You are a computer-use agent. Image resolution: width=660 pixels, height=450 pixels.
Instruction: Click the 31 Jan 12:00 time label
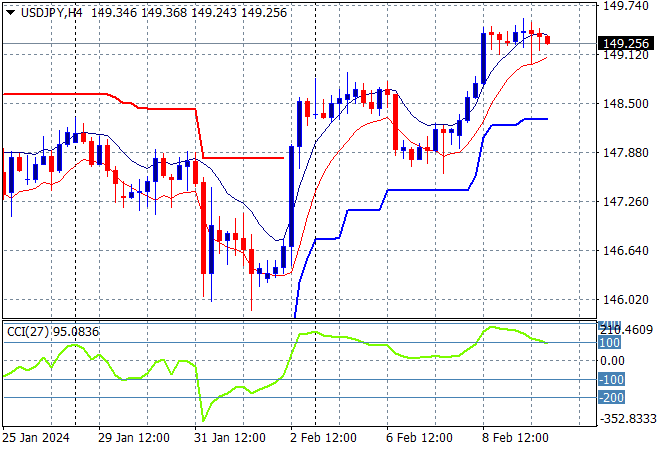(230, 438)
